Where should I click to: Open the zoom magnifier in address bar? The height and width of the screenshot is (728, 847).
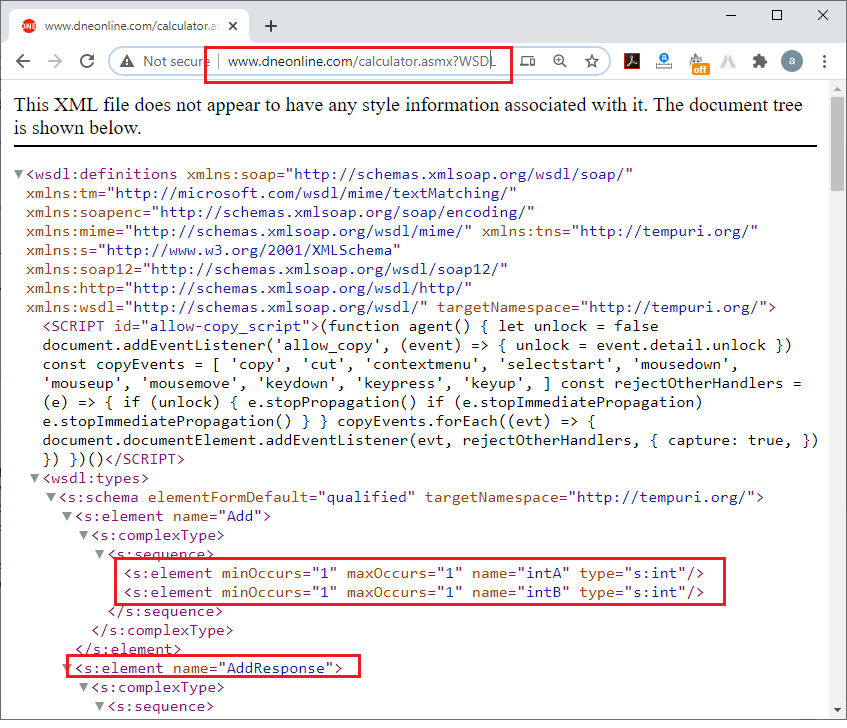(560, 61)
